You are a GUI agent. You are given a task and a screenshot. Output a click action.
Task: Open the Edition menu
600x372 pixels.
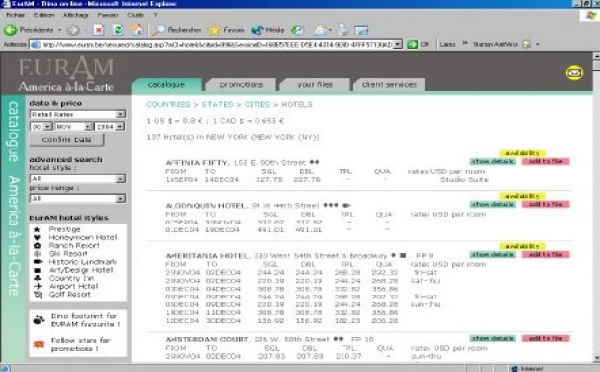point(44,15)
